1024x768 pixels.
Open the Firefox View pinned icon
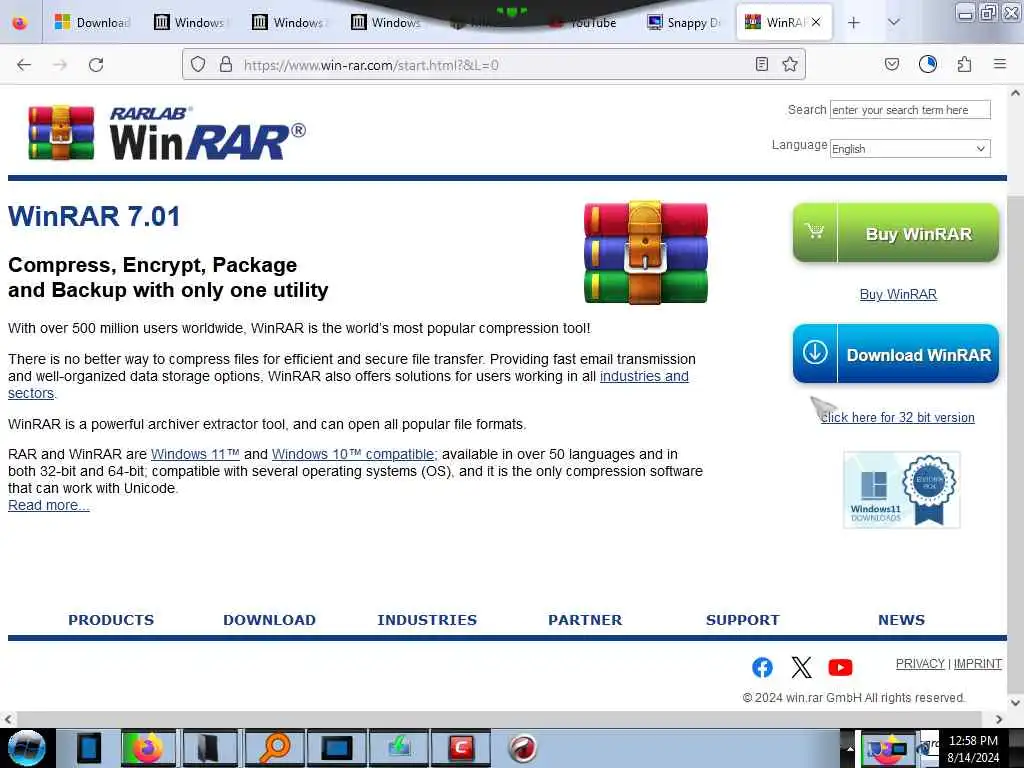(20, 23)
